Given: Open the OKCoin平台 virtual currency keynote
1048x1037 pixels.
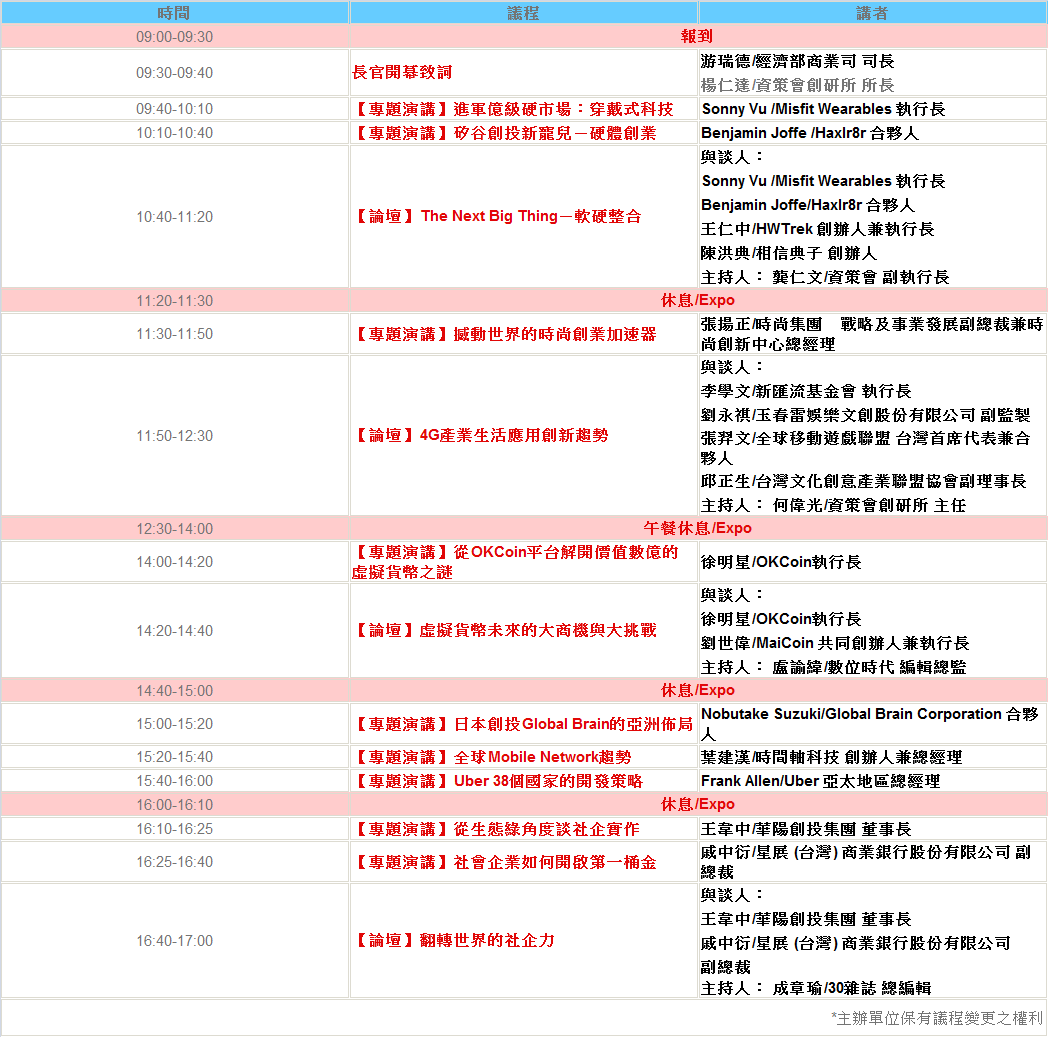Looking at the screenshot, I should pos(515,562).
